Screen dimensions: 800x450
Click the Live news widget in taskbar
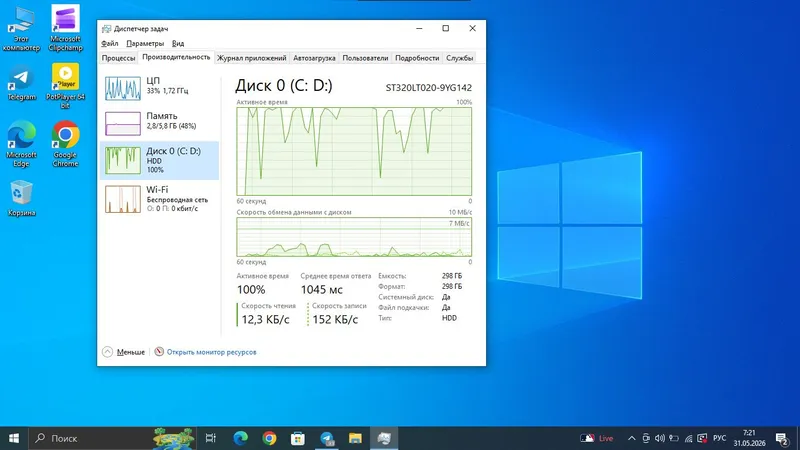[x=596, y=438]
